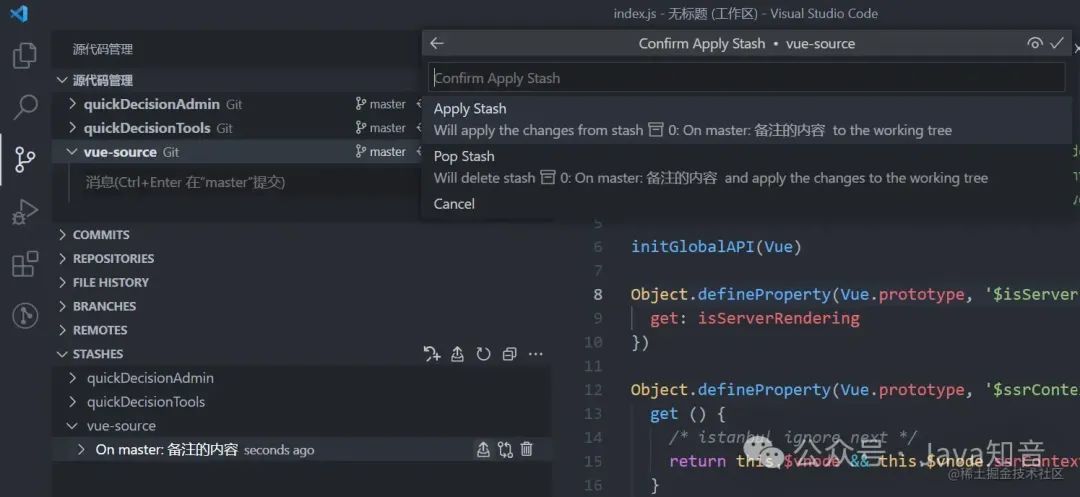Choose Cancel in the quick pick
This screenshot has width=1080, height=497.
point(747,204)
